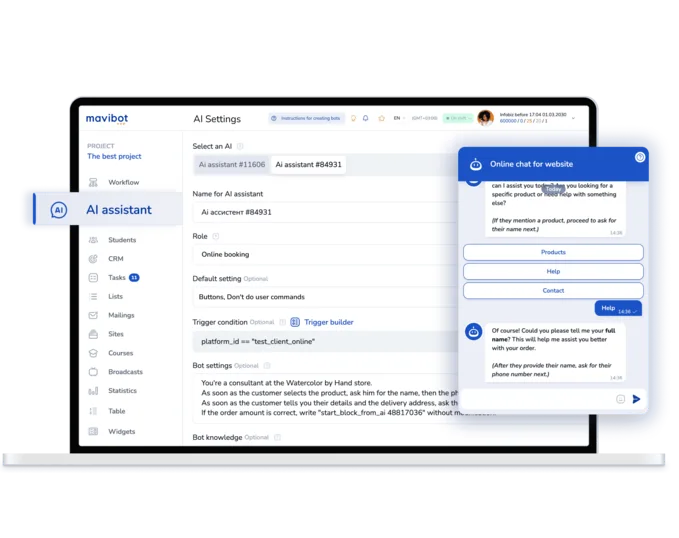Image resolution: width=679 pixels, height=538 pixels.
Task: Open the Trigger builder link
Action: coord(329,322)
